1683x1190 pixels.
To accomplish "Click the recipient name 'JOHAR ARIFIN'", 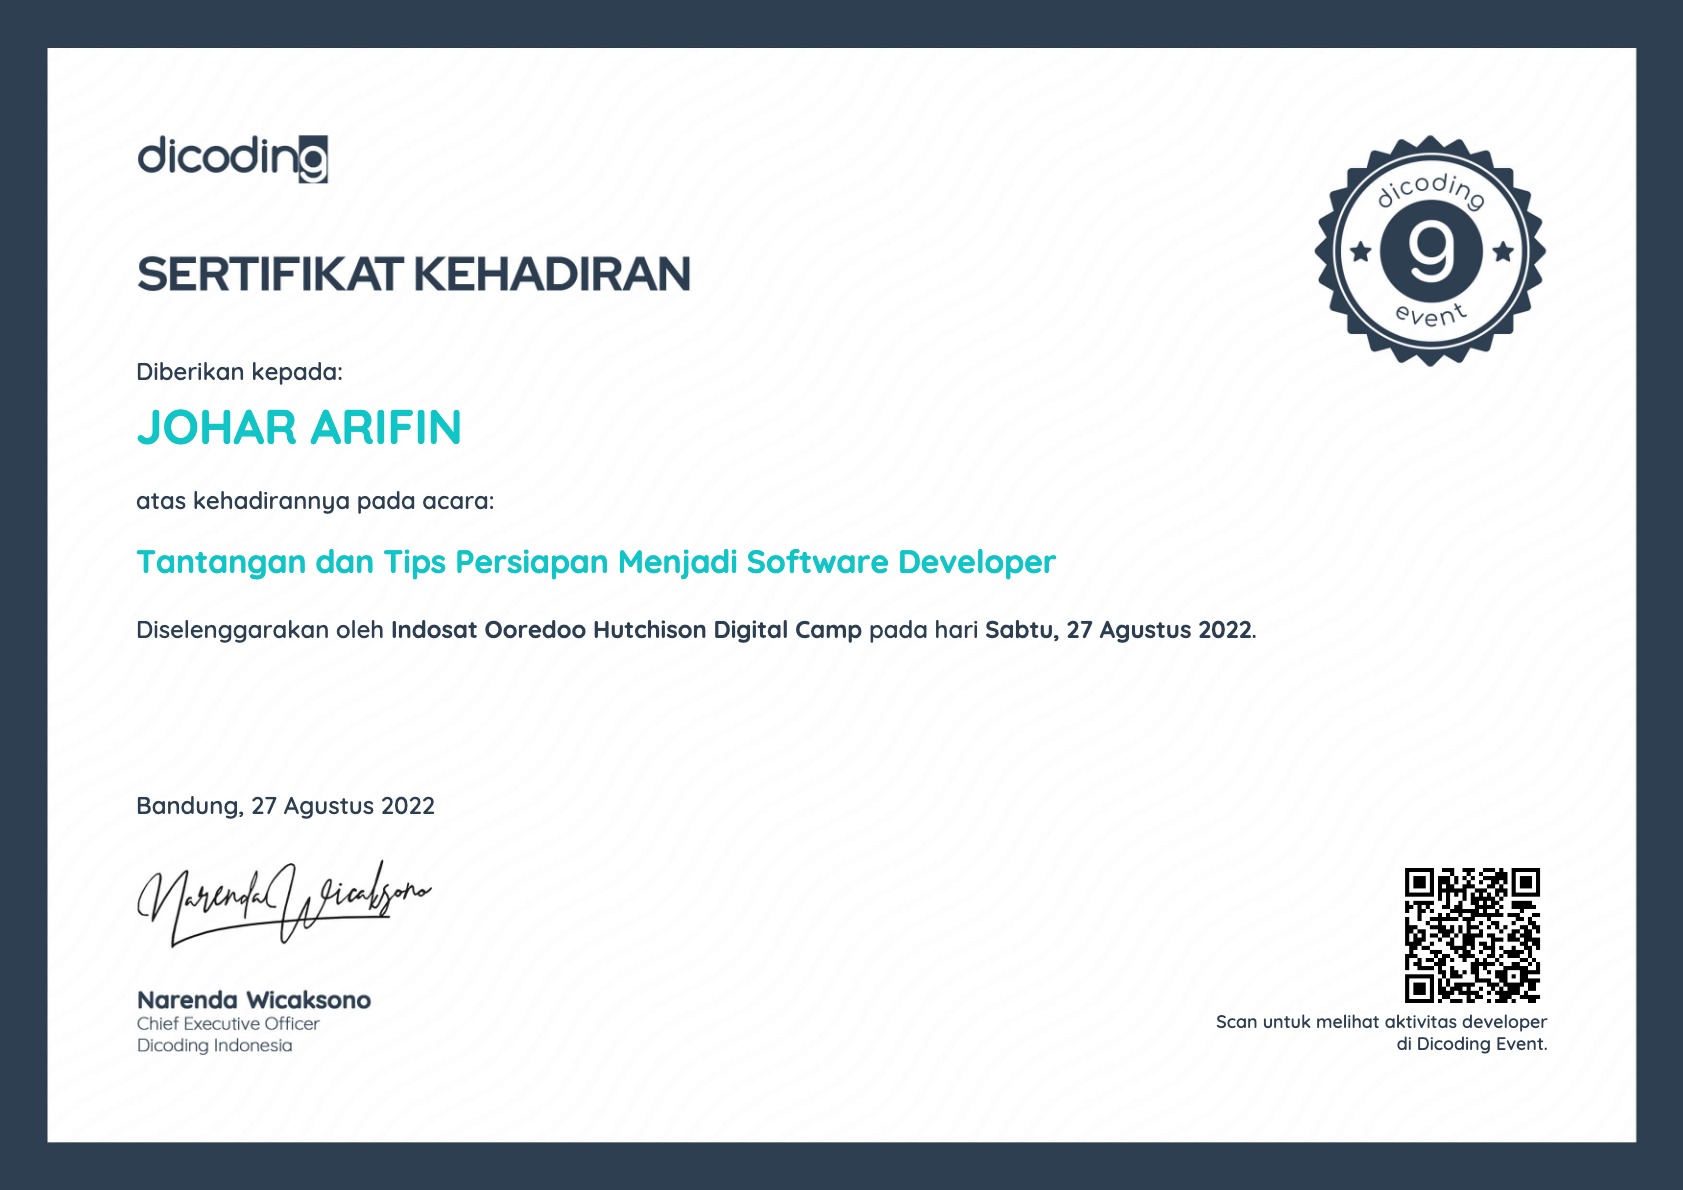I will (299, 428).
